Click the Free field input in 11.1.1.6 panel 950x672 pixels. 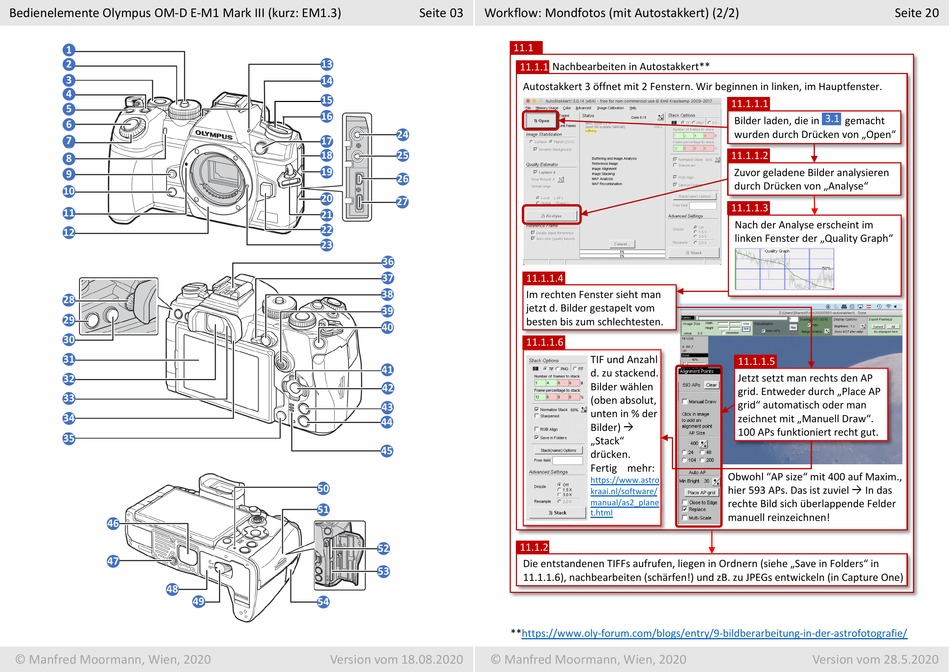567,461
